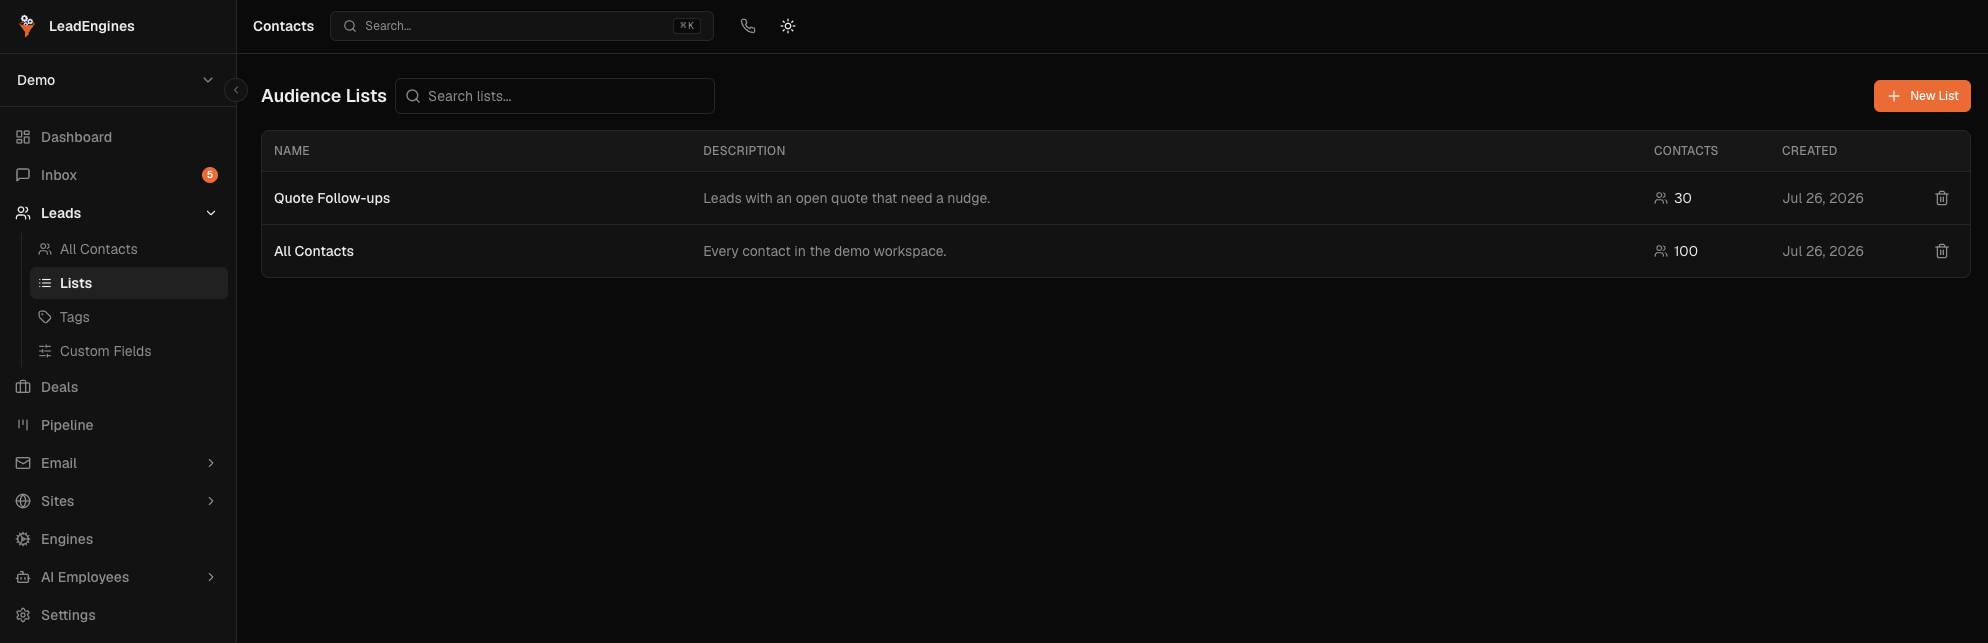1988x643 pixels.
Task: Select the Leads sidebar item
Action: (118, 213)
